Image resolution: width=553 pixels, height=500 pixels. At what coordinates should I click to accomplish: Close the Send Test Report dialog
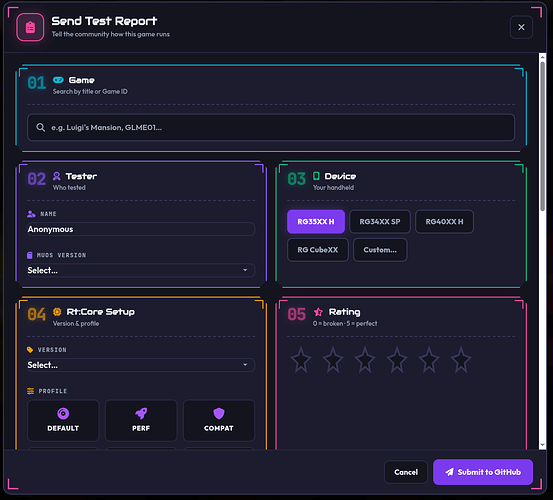pyautogui.click(x=521, y=27)
